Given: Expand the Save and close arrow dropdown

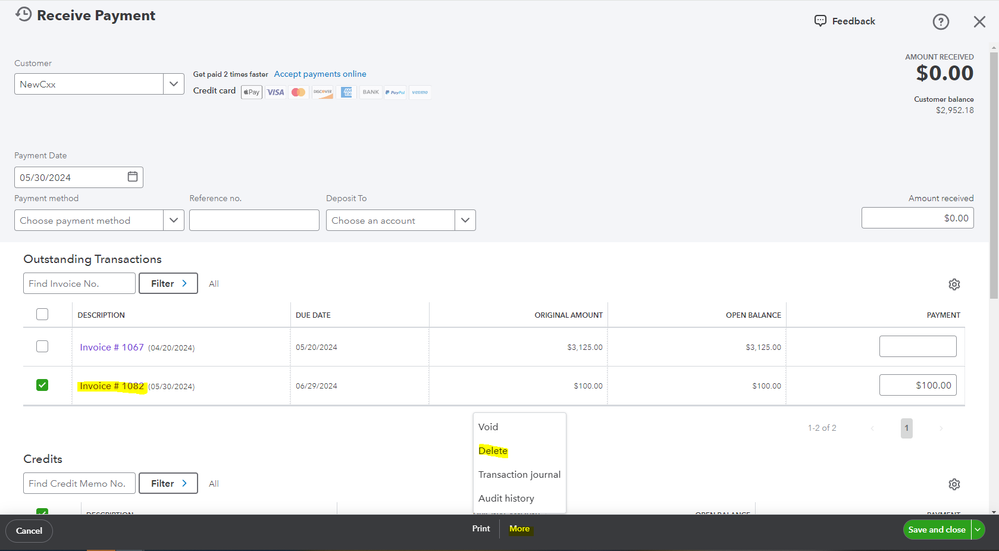Looking at the screenshot, I should coord(977,529).
